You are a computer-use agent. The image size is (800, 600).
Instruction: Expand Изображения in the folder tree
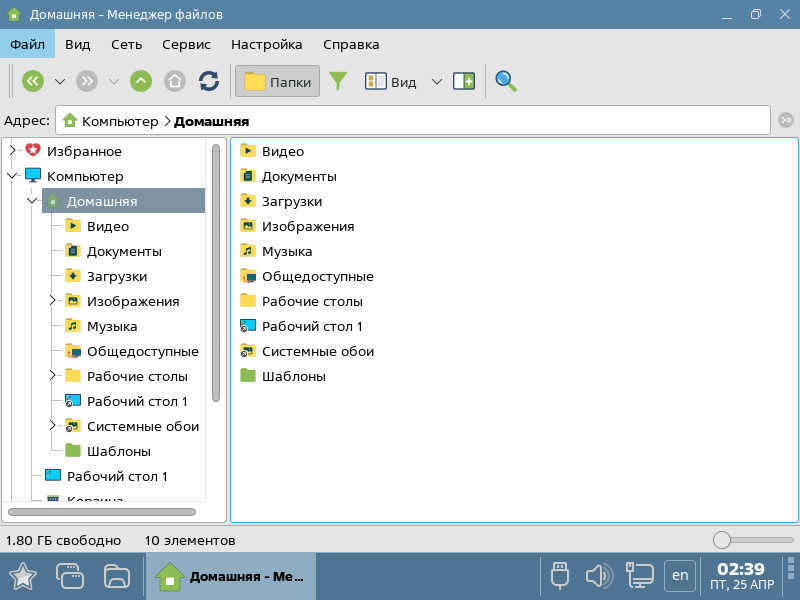[x=53, y=301]
